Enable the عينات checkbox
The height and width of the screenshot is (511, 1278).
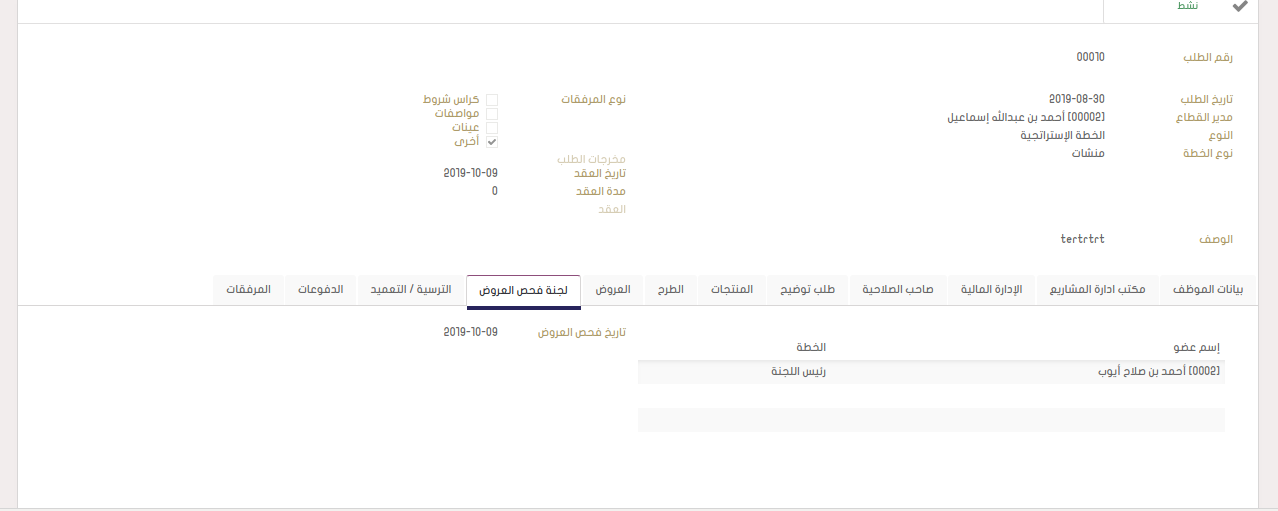tap(491, 128)
